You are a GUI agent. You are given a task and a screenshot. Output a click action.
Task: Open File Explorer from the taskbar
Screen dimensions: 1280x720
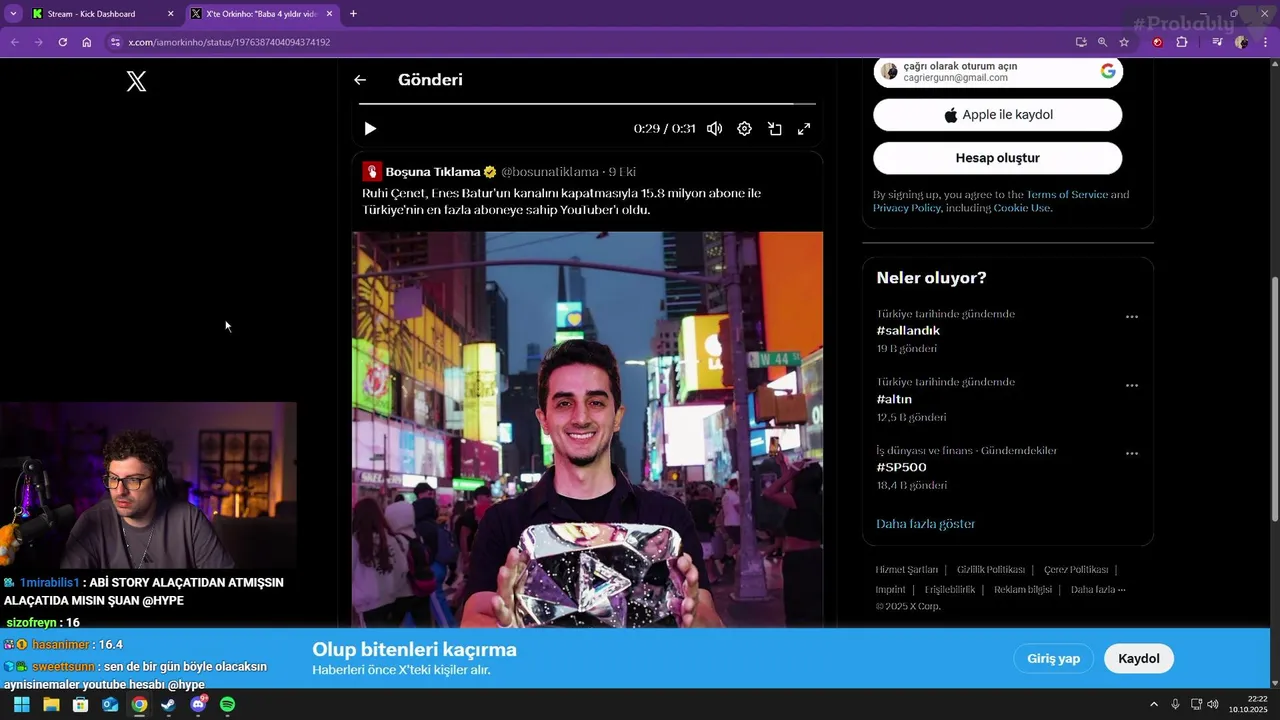(x=51, y=704)
